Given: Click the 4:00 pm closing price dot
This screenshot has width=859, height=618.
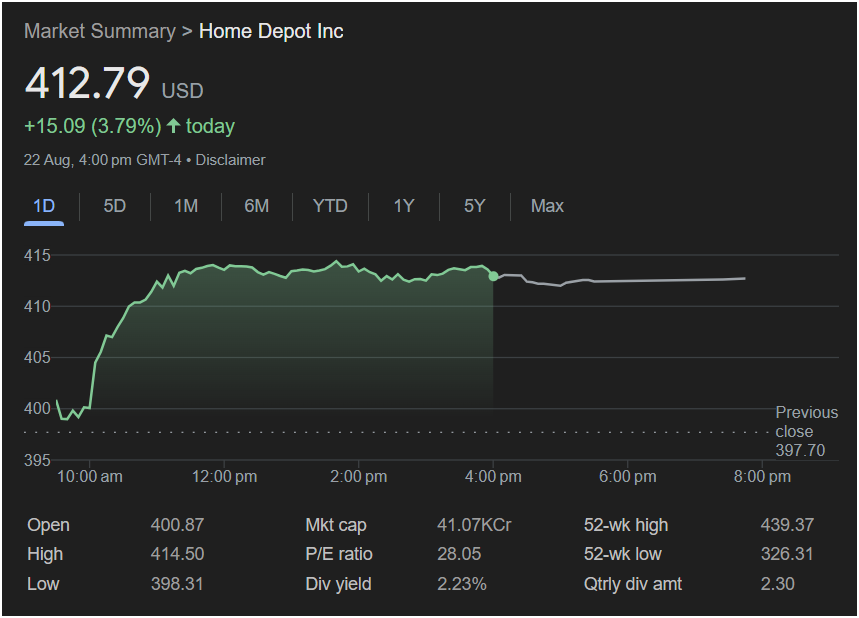Looking at the screenshot, I should click(493, 275).
